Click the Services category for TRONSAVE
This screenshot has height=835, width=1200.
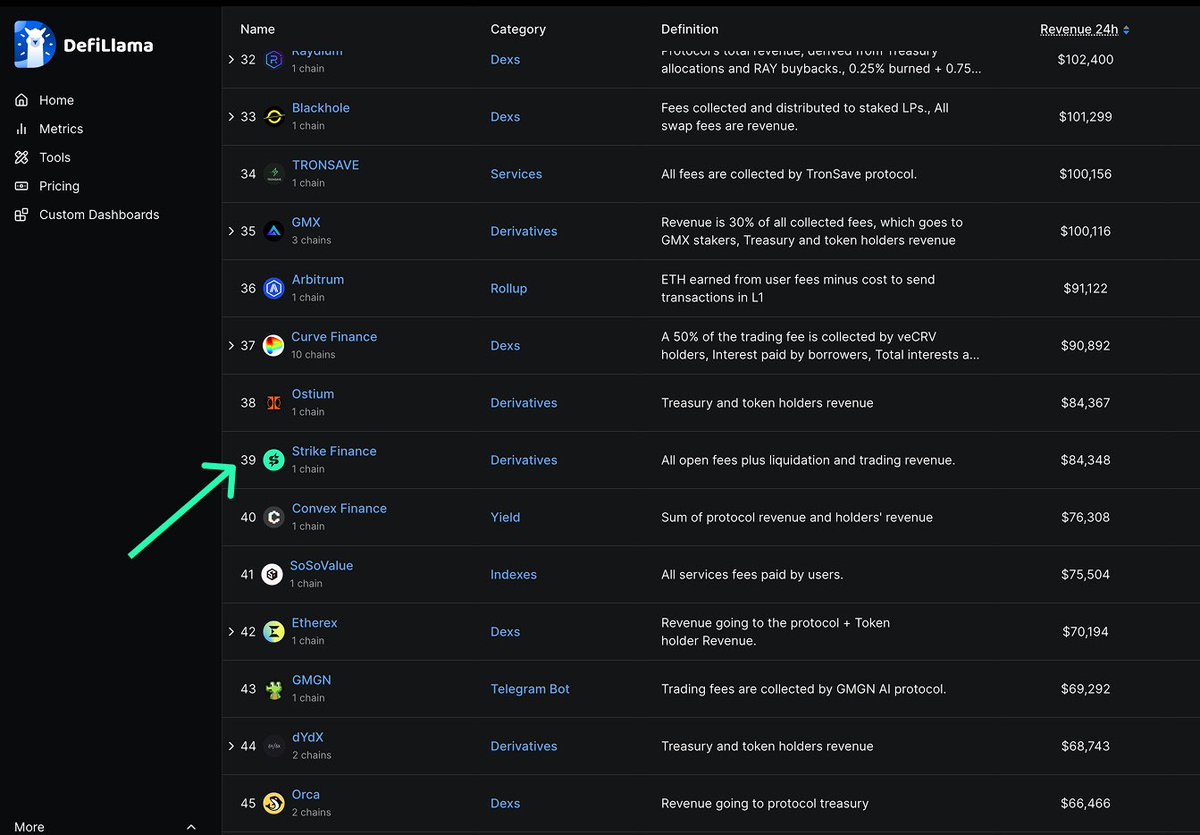[516, 174]
